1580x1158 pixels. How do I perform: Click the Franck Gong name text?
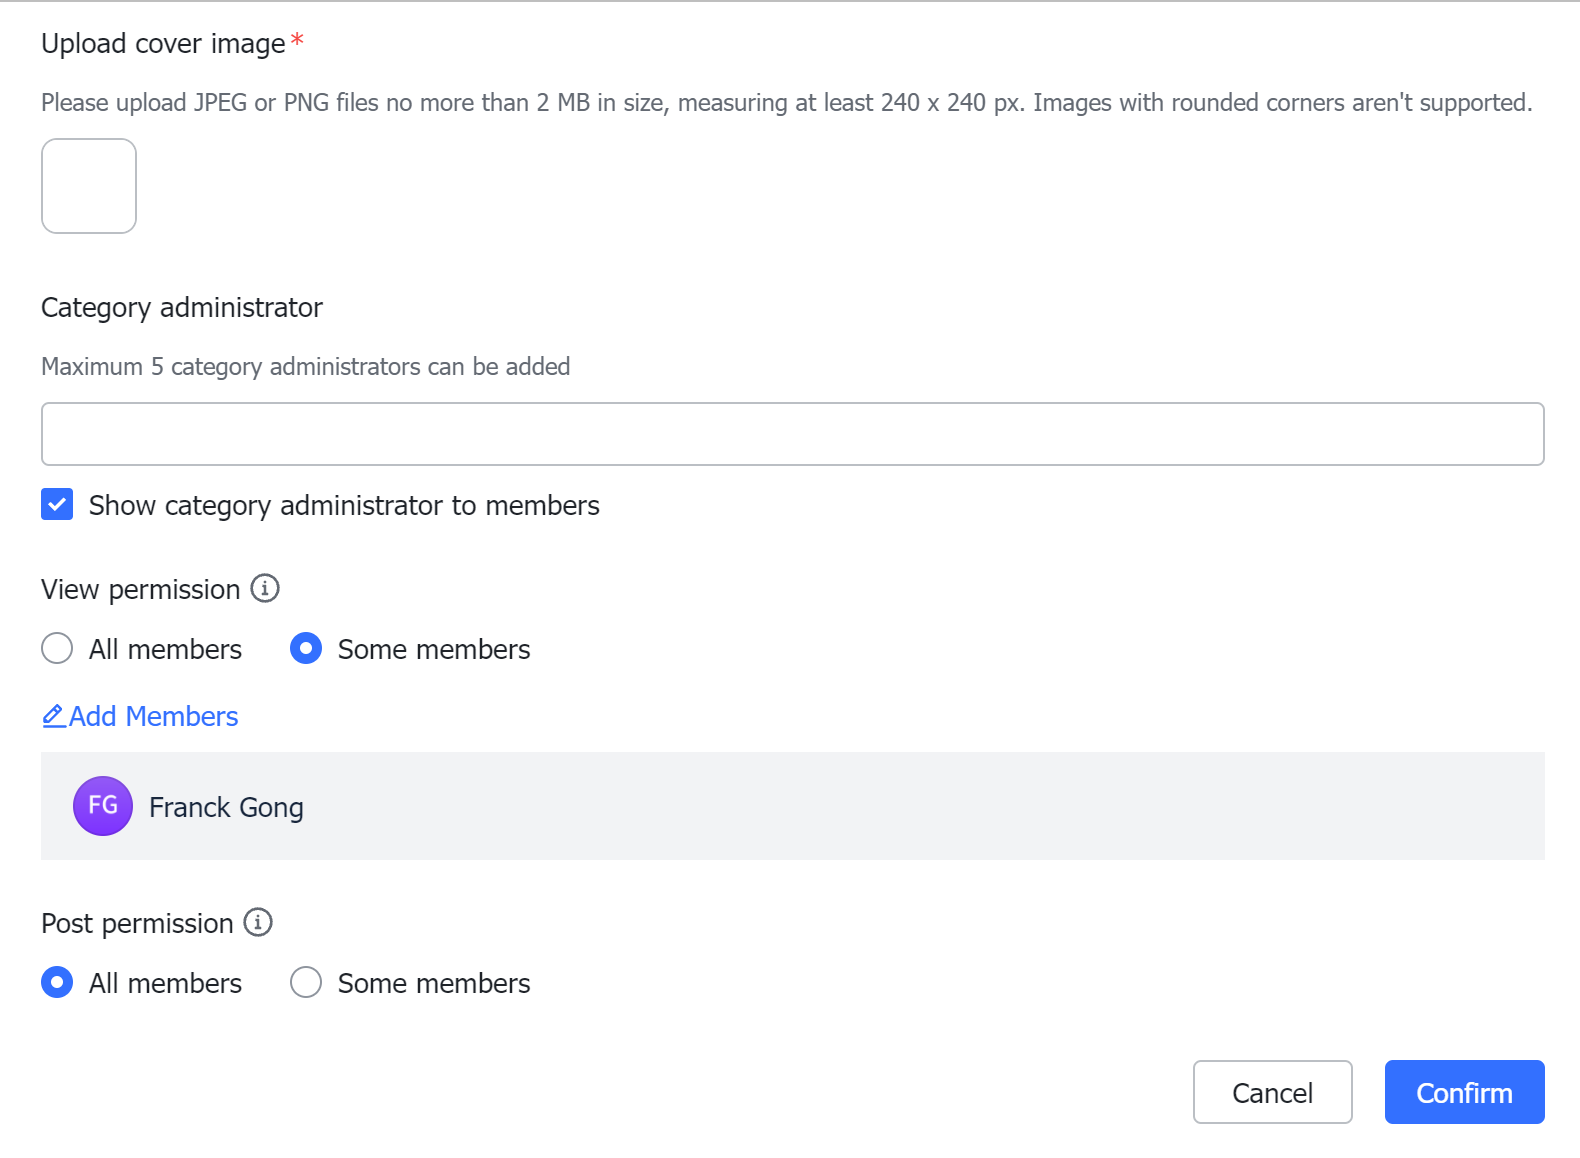point(226,807)
